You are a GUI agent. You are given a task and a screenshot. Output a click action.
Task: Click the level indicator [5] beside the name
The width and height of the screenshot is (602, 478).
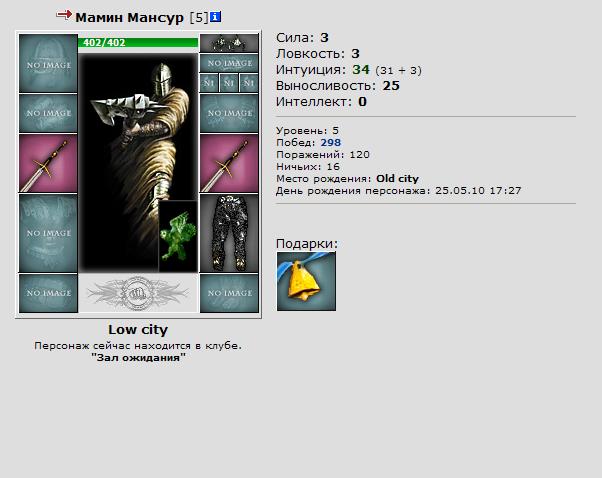tap(199, 17)
